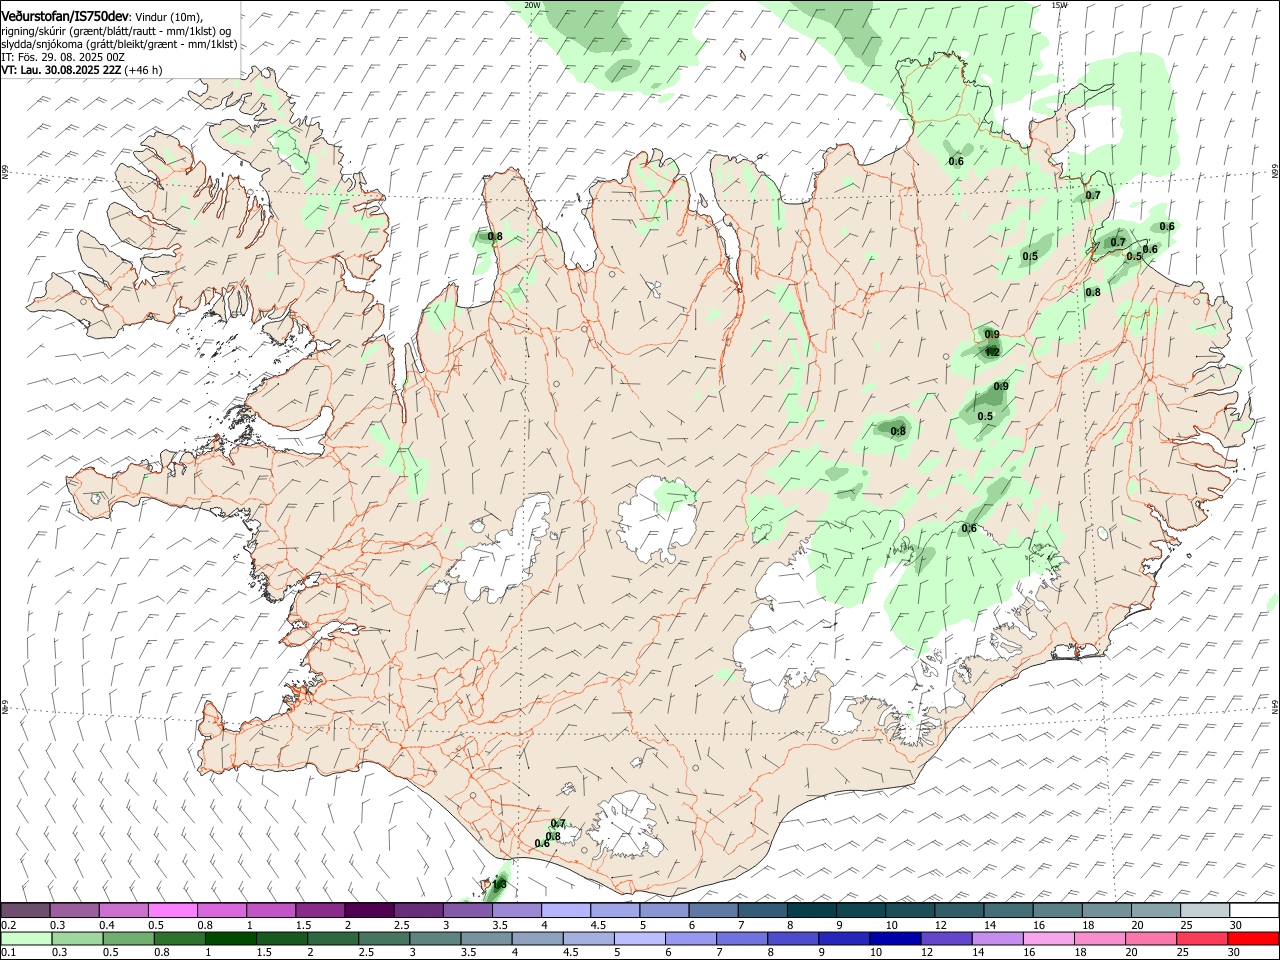Viewport: 1280px width, 960px height.
Task: Click the Veðurstofan/IS750dev title text
Action: coord(65,14)
